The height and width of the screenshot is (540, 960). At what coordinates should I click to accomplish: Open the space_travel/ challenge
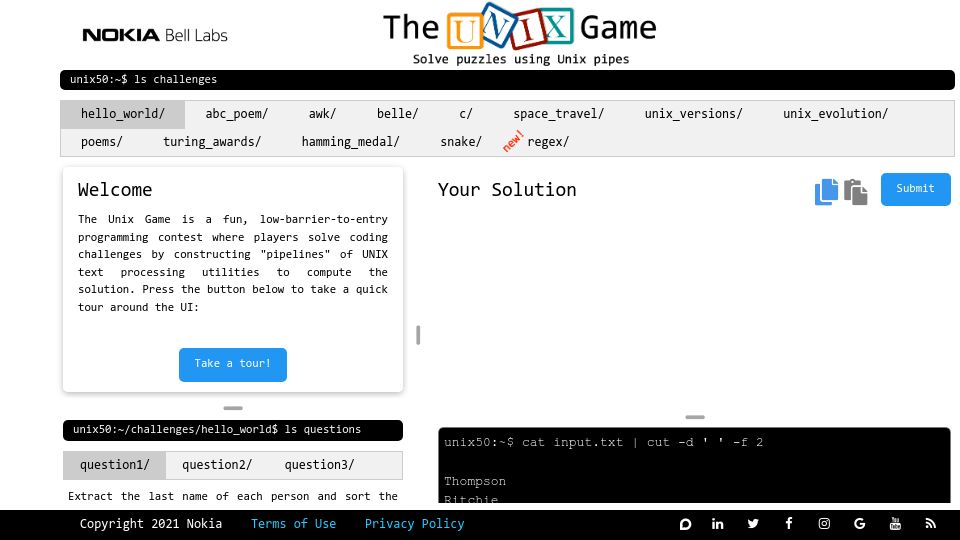click(558, 114)
